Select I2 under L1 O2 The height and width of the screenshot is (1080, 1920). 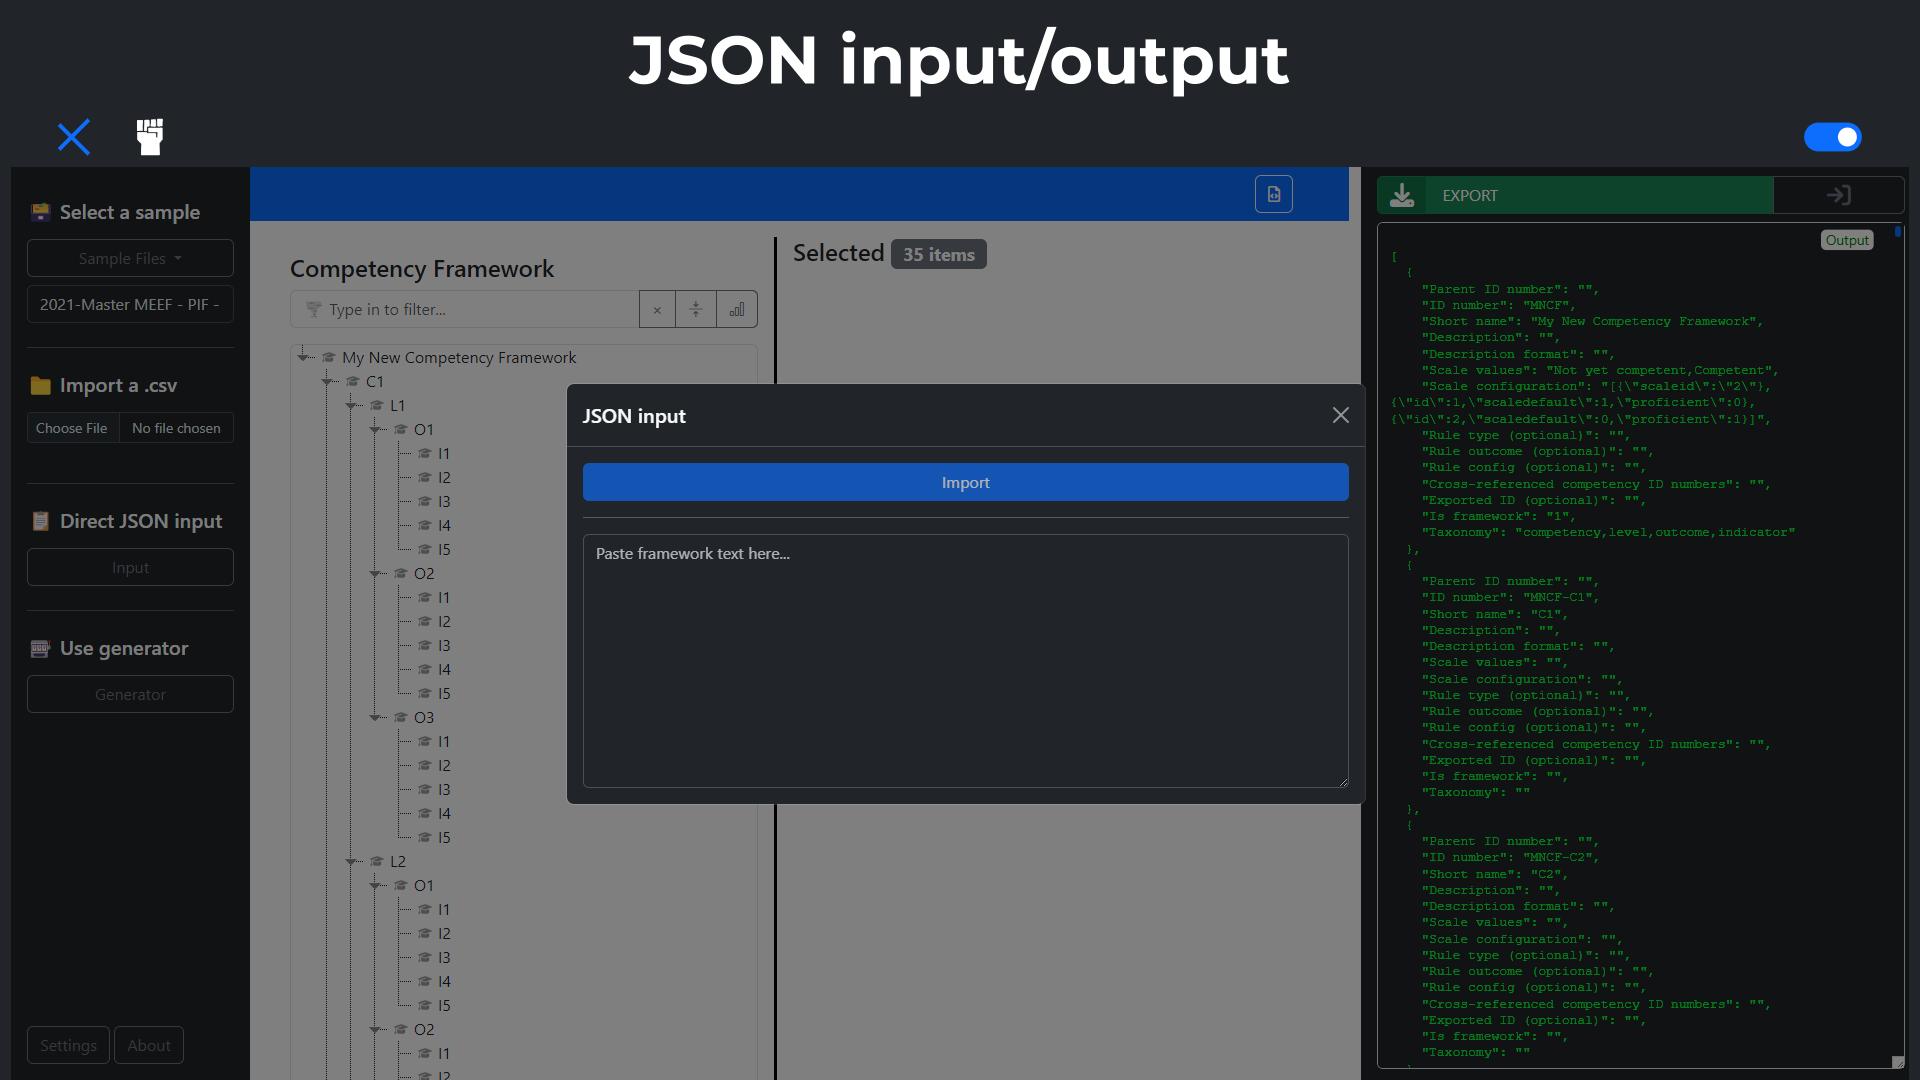click(444, 621)
